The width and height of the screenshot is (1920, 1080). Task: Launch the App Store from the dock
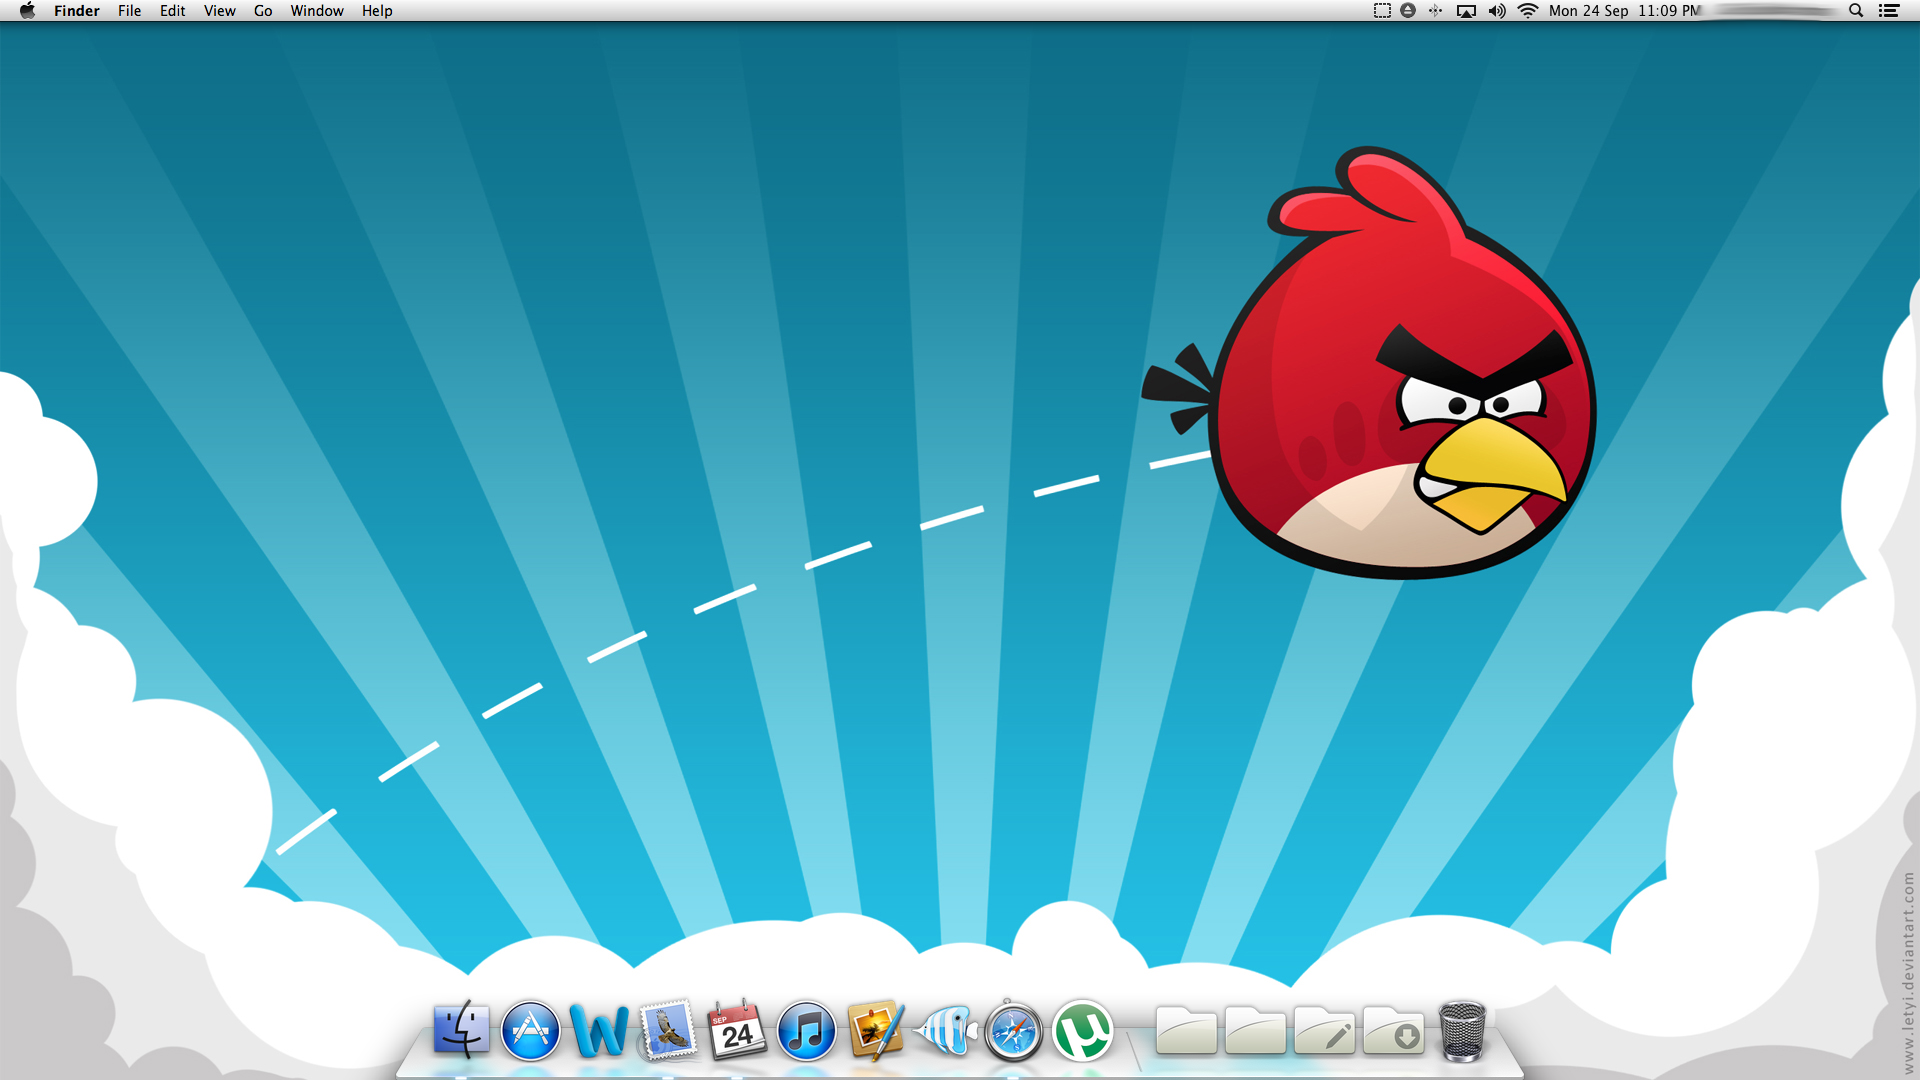[530, 1031]
